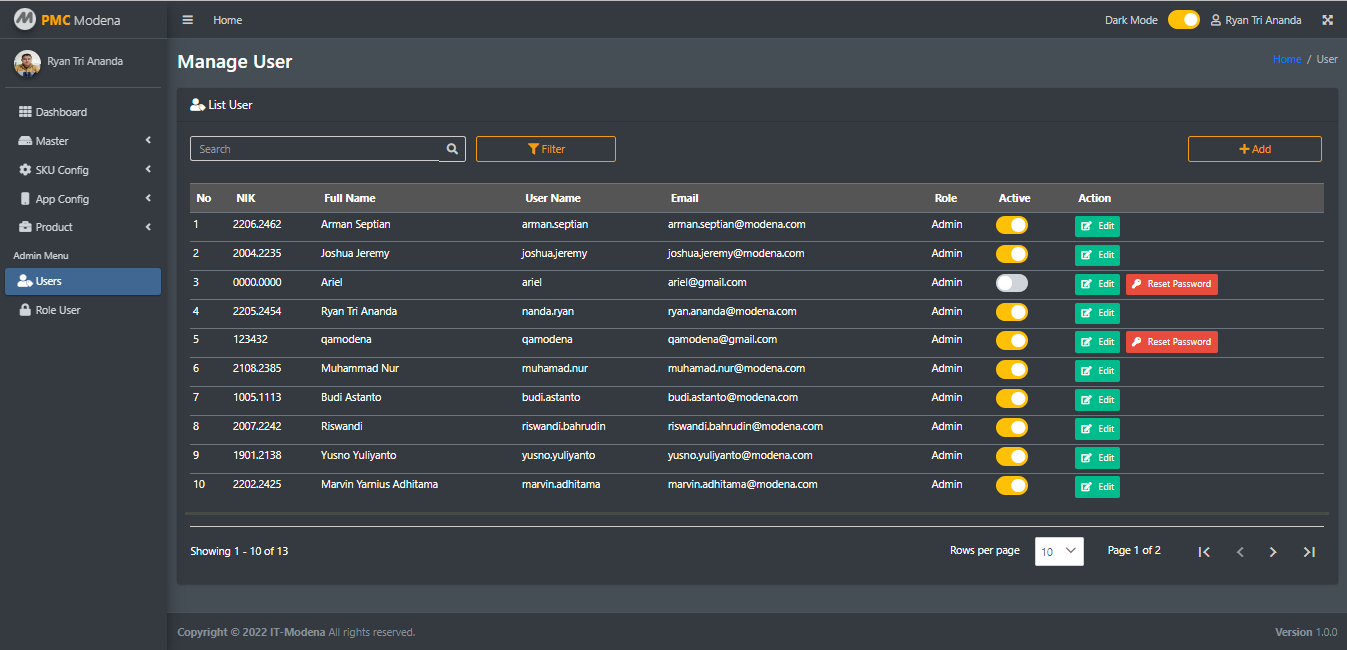The image size is (1347, 650).
Task: Click the Version 1.0.0 footer text
Action: (x=1306, y=632)
